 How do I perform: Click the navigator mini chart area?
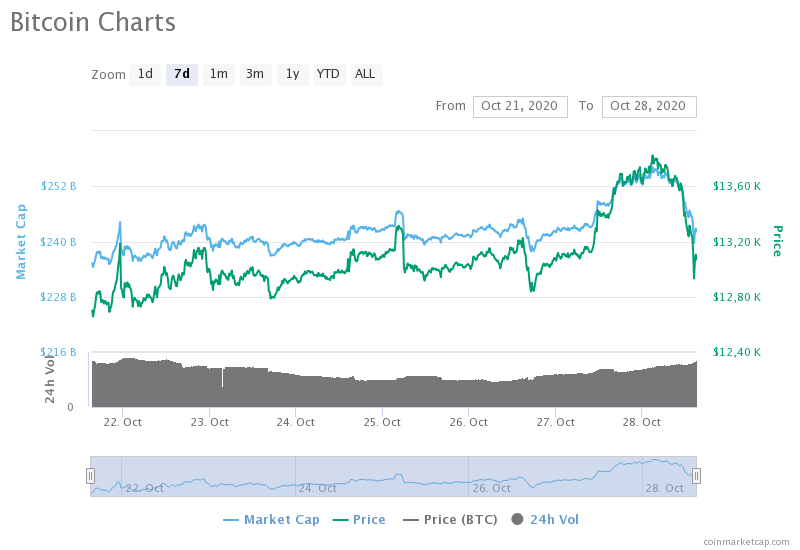pos(390,476)
